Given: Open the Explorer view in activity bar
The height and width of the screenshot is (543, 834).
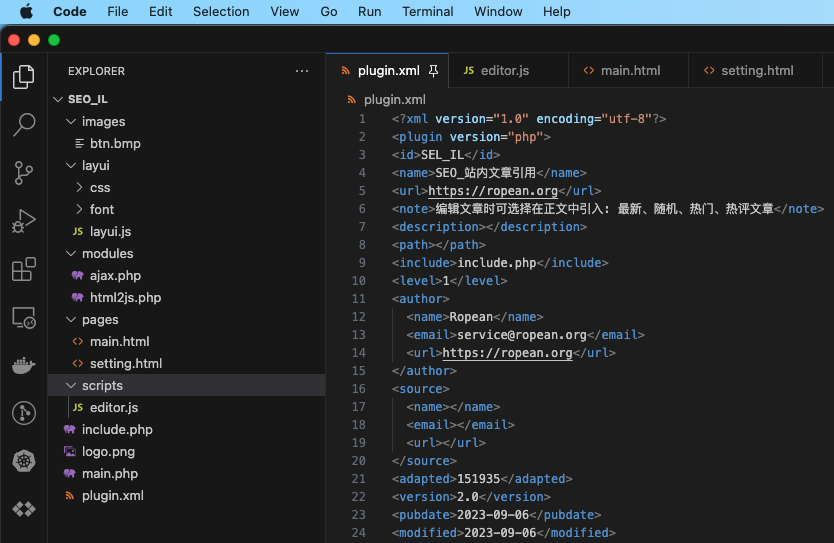Looking at the screenshot, I should (x=24, y=77).
